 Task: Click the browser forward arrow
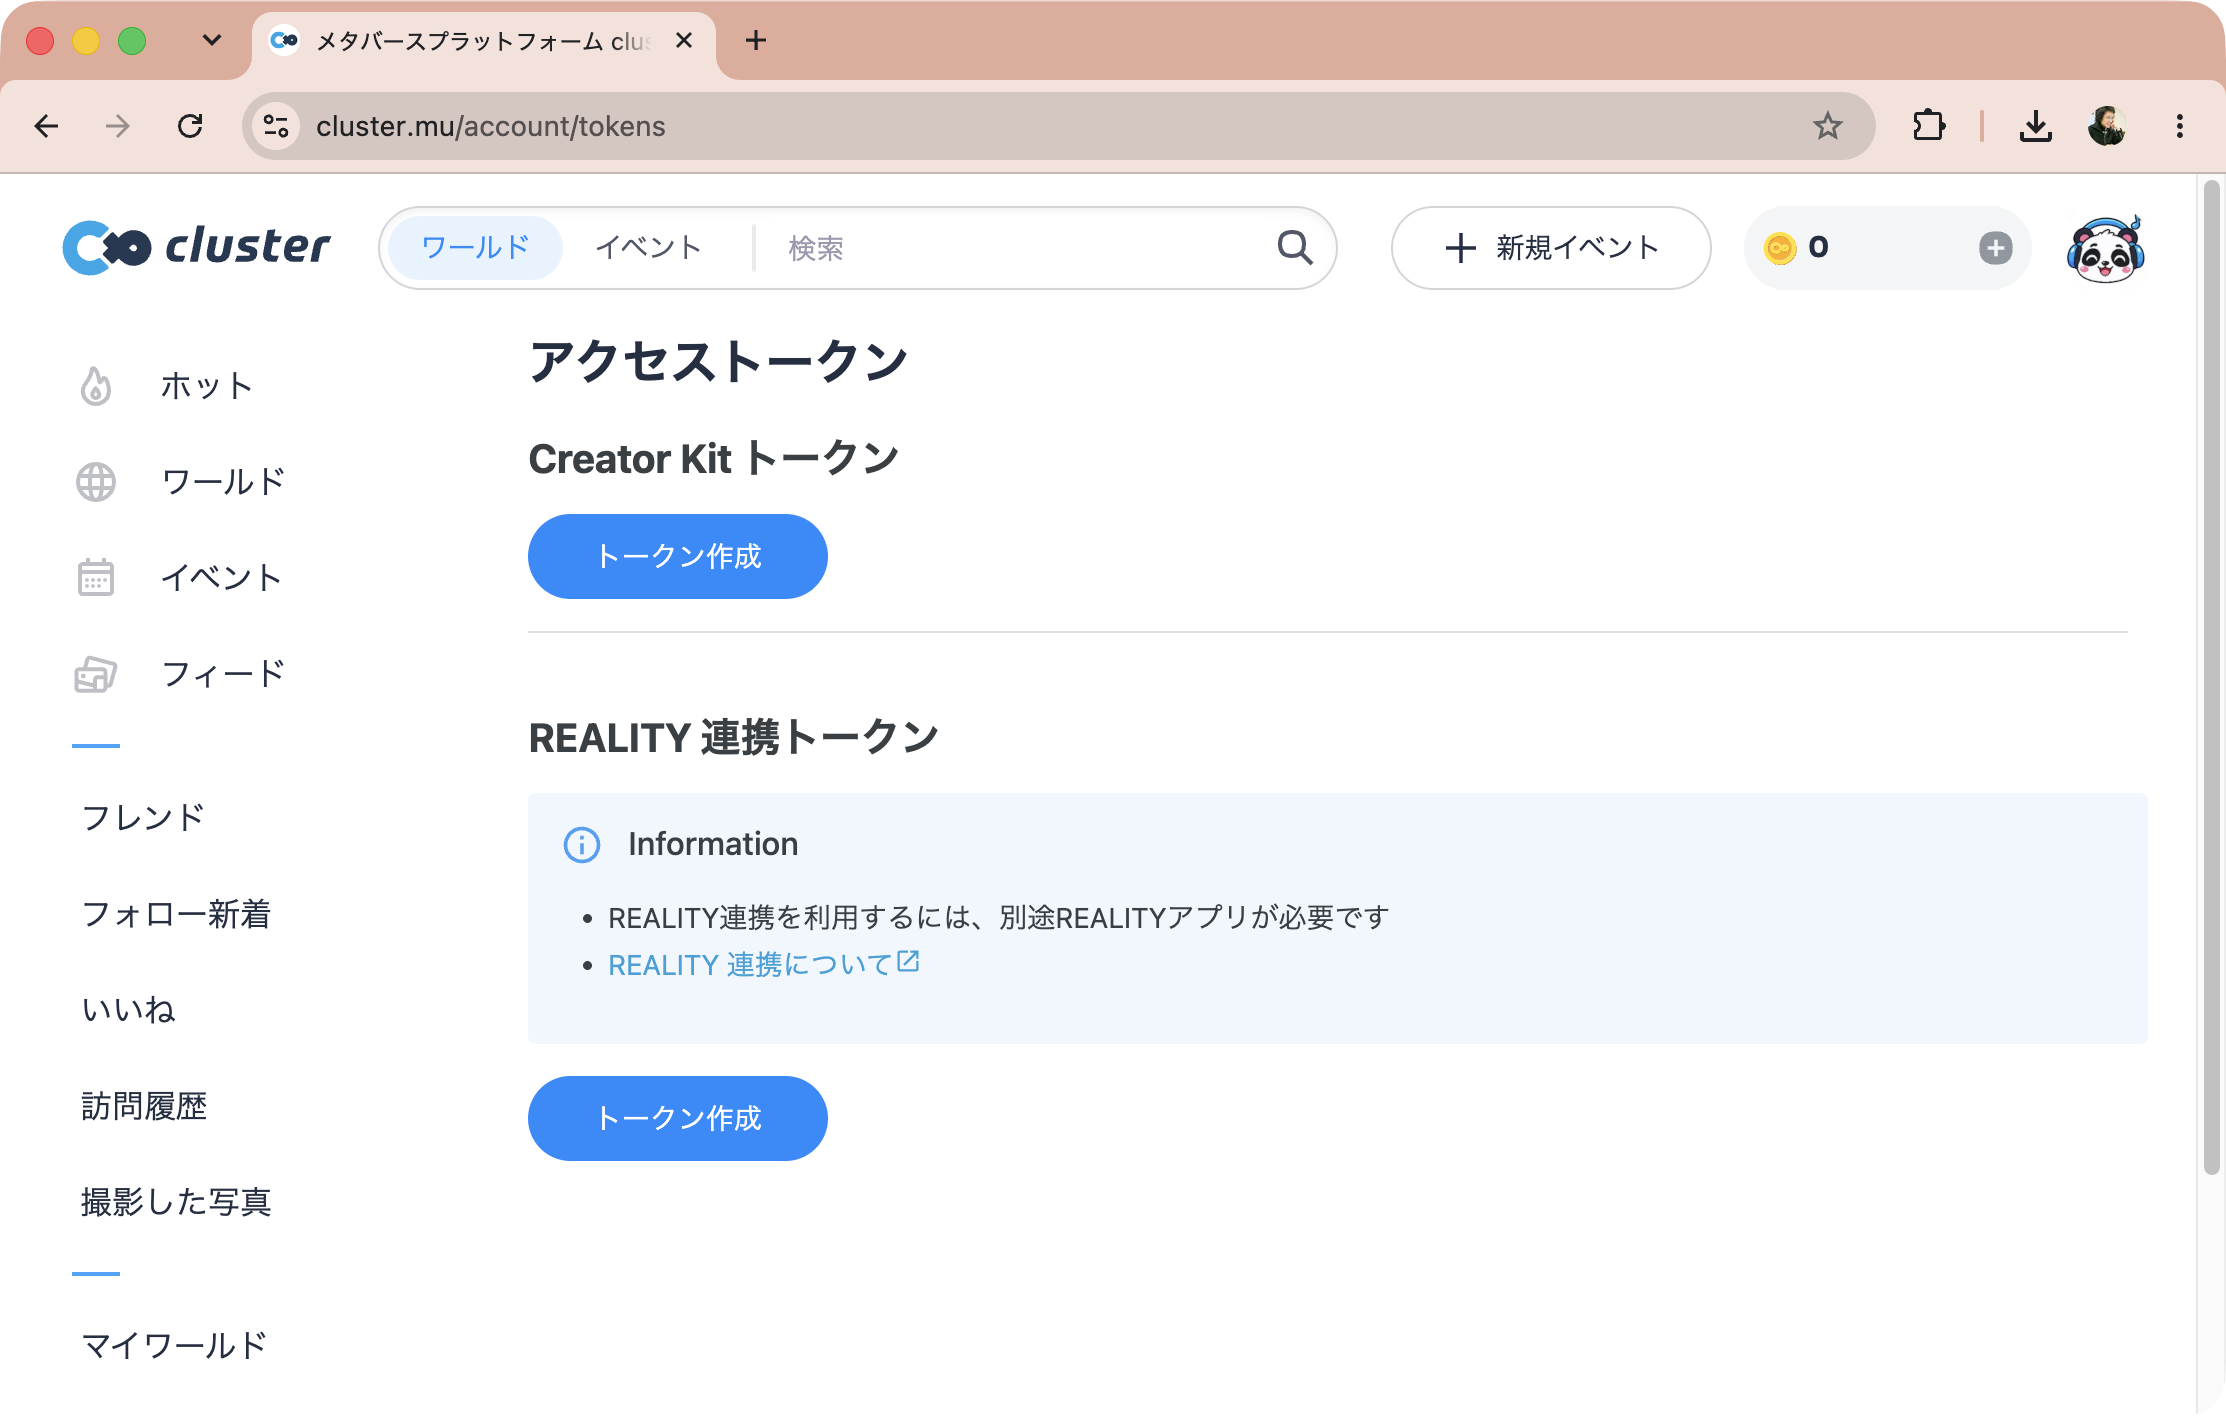(x=118, y=126)
